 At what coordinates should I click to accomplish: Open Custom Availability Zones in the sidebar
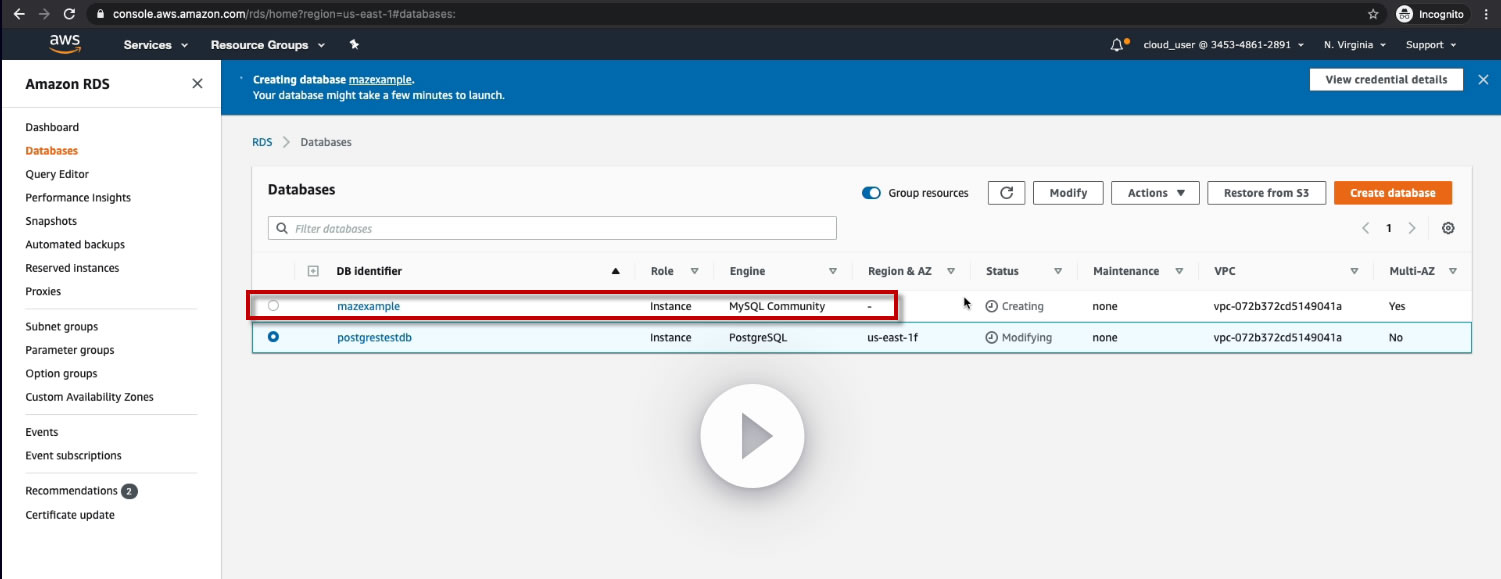pos(90,397)
